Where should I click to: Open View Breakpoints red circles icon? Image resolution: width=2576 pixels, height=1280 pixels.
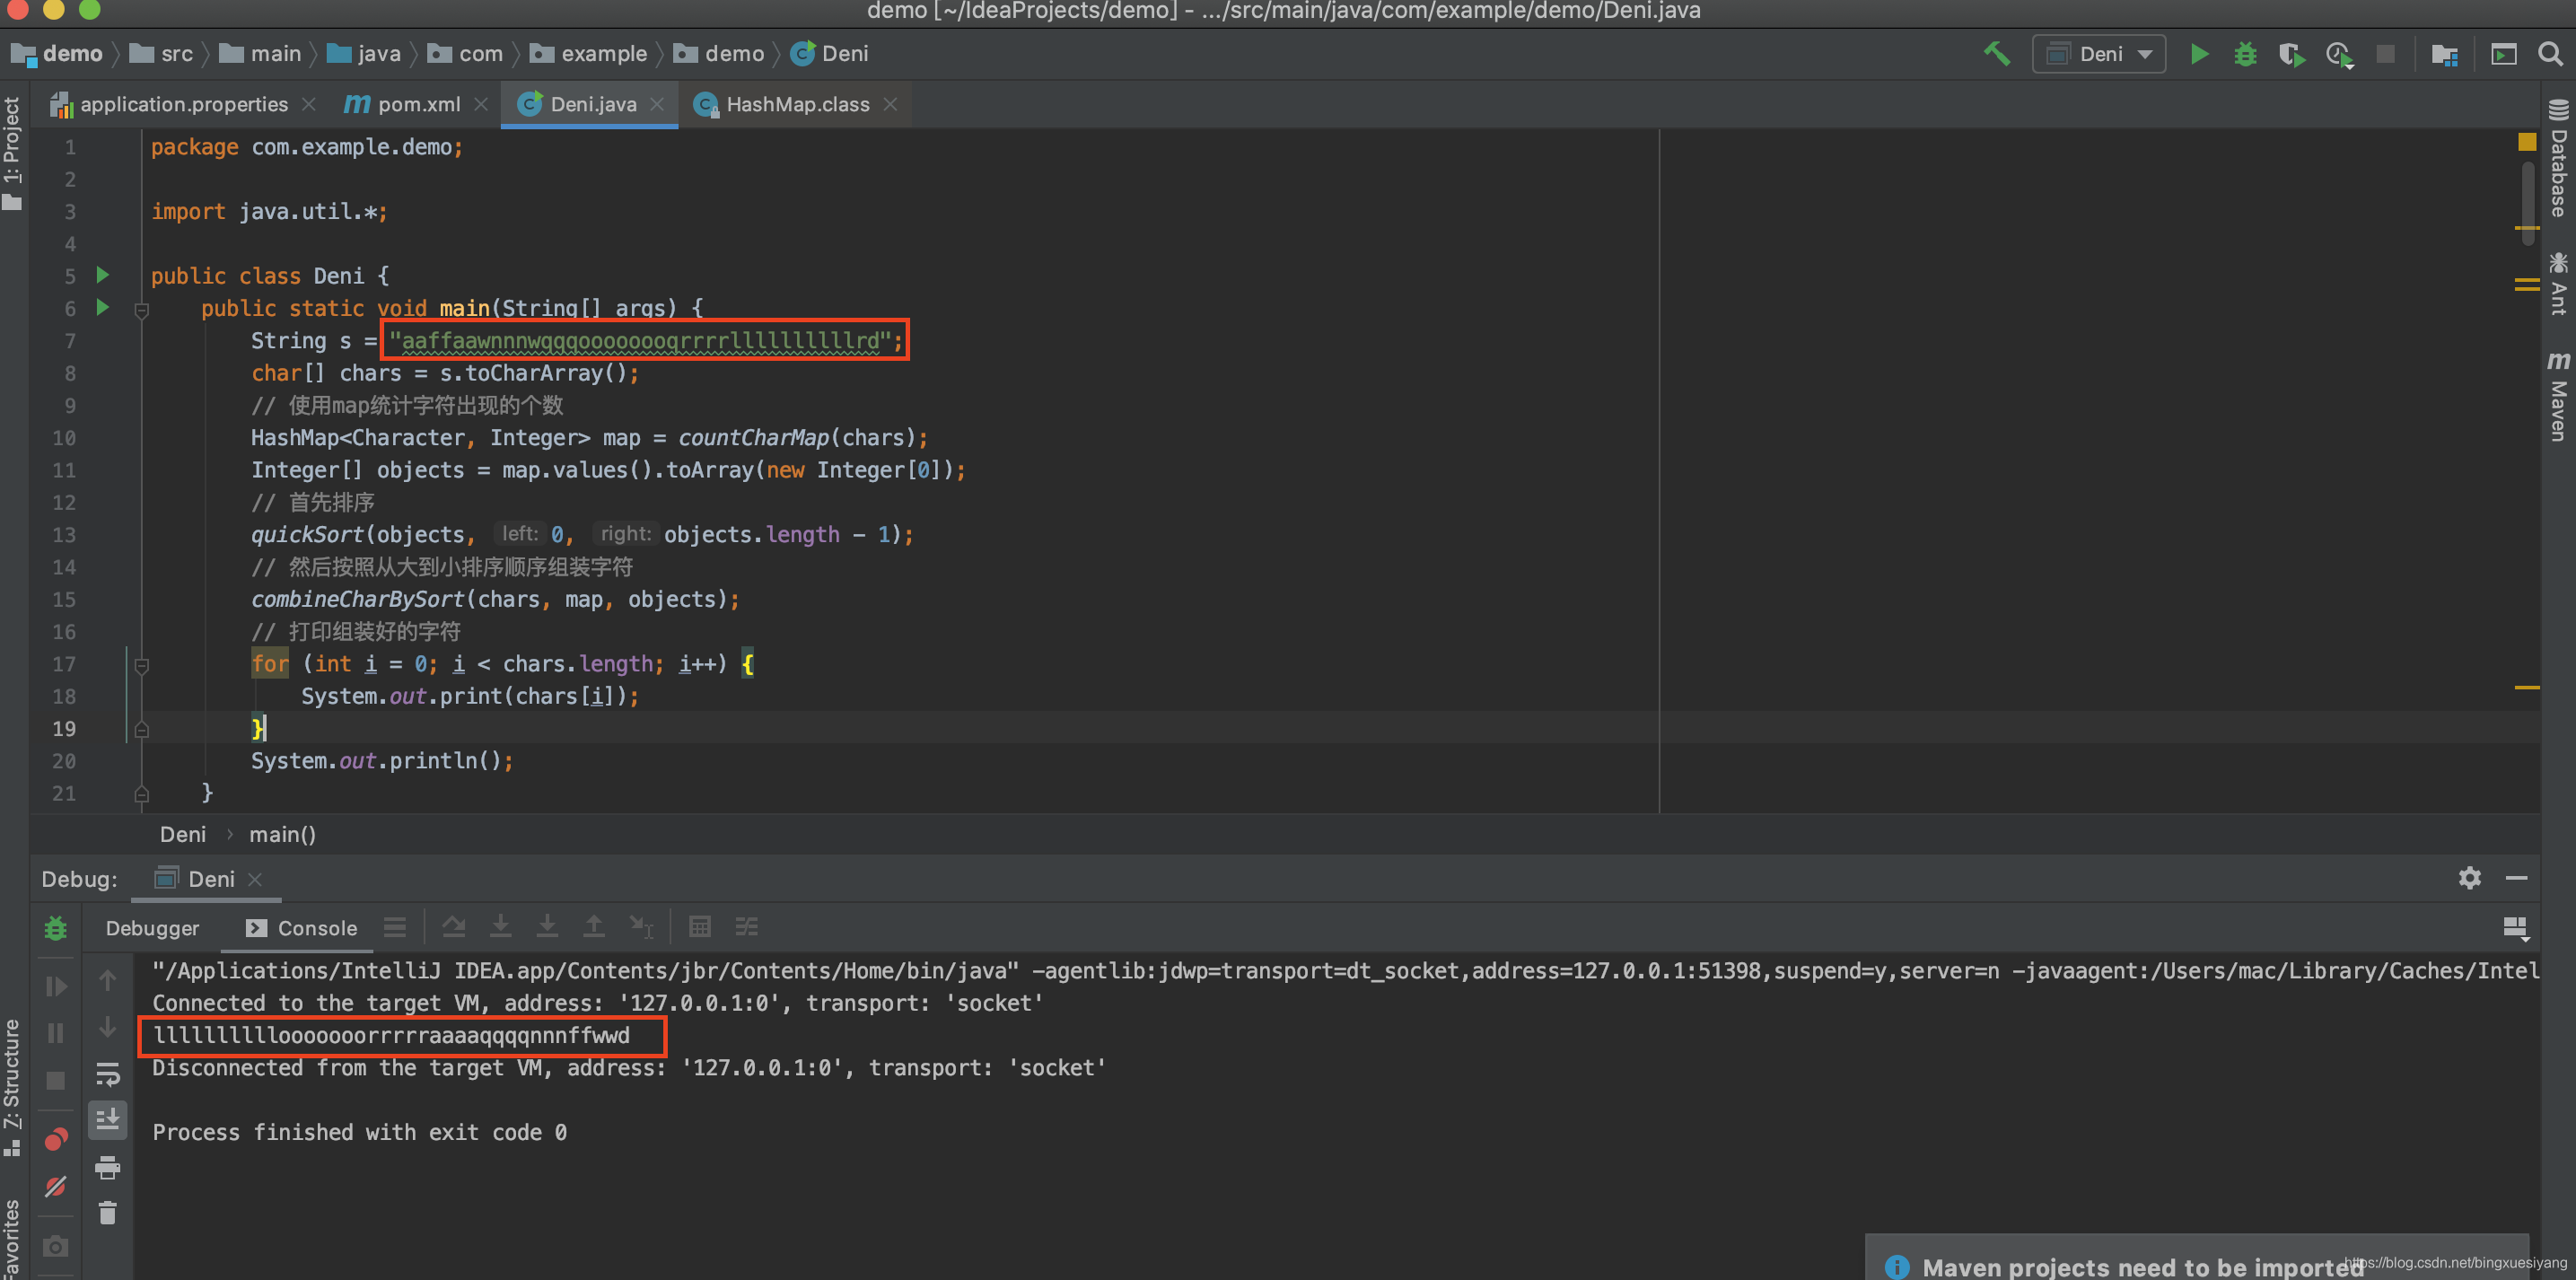[x=56, y=1139]
